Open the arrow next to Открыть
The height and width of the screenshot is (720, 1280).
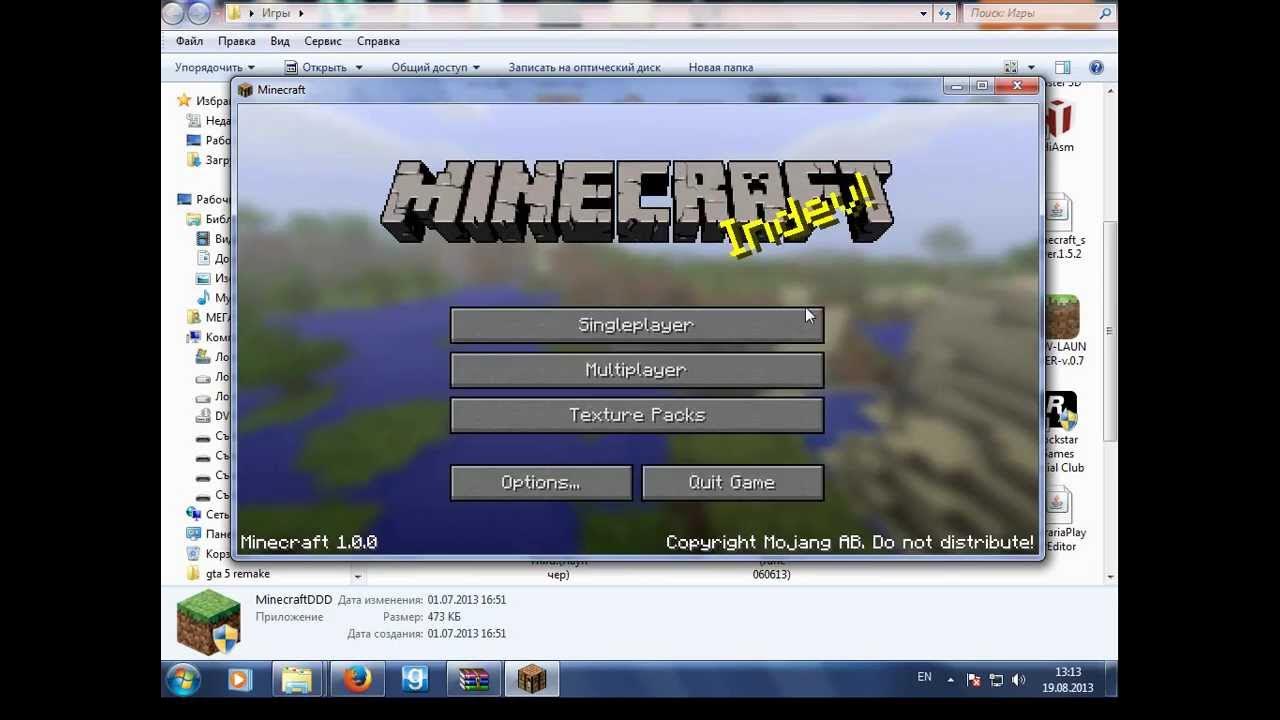(x=359, y=68)
